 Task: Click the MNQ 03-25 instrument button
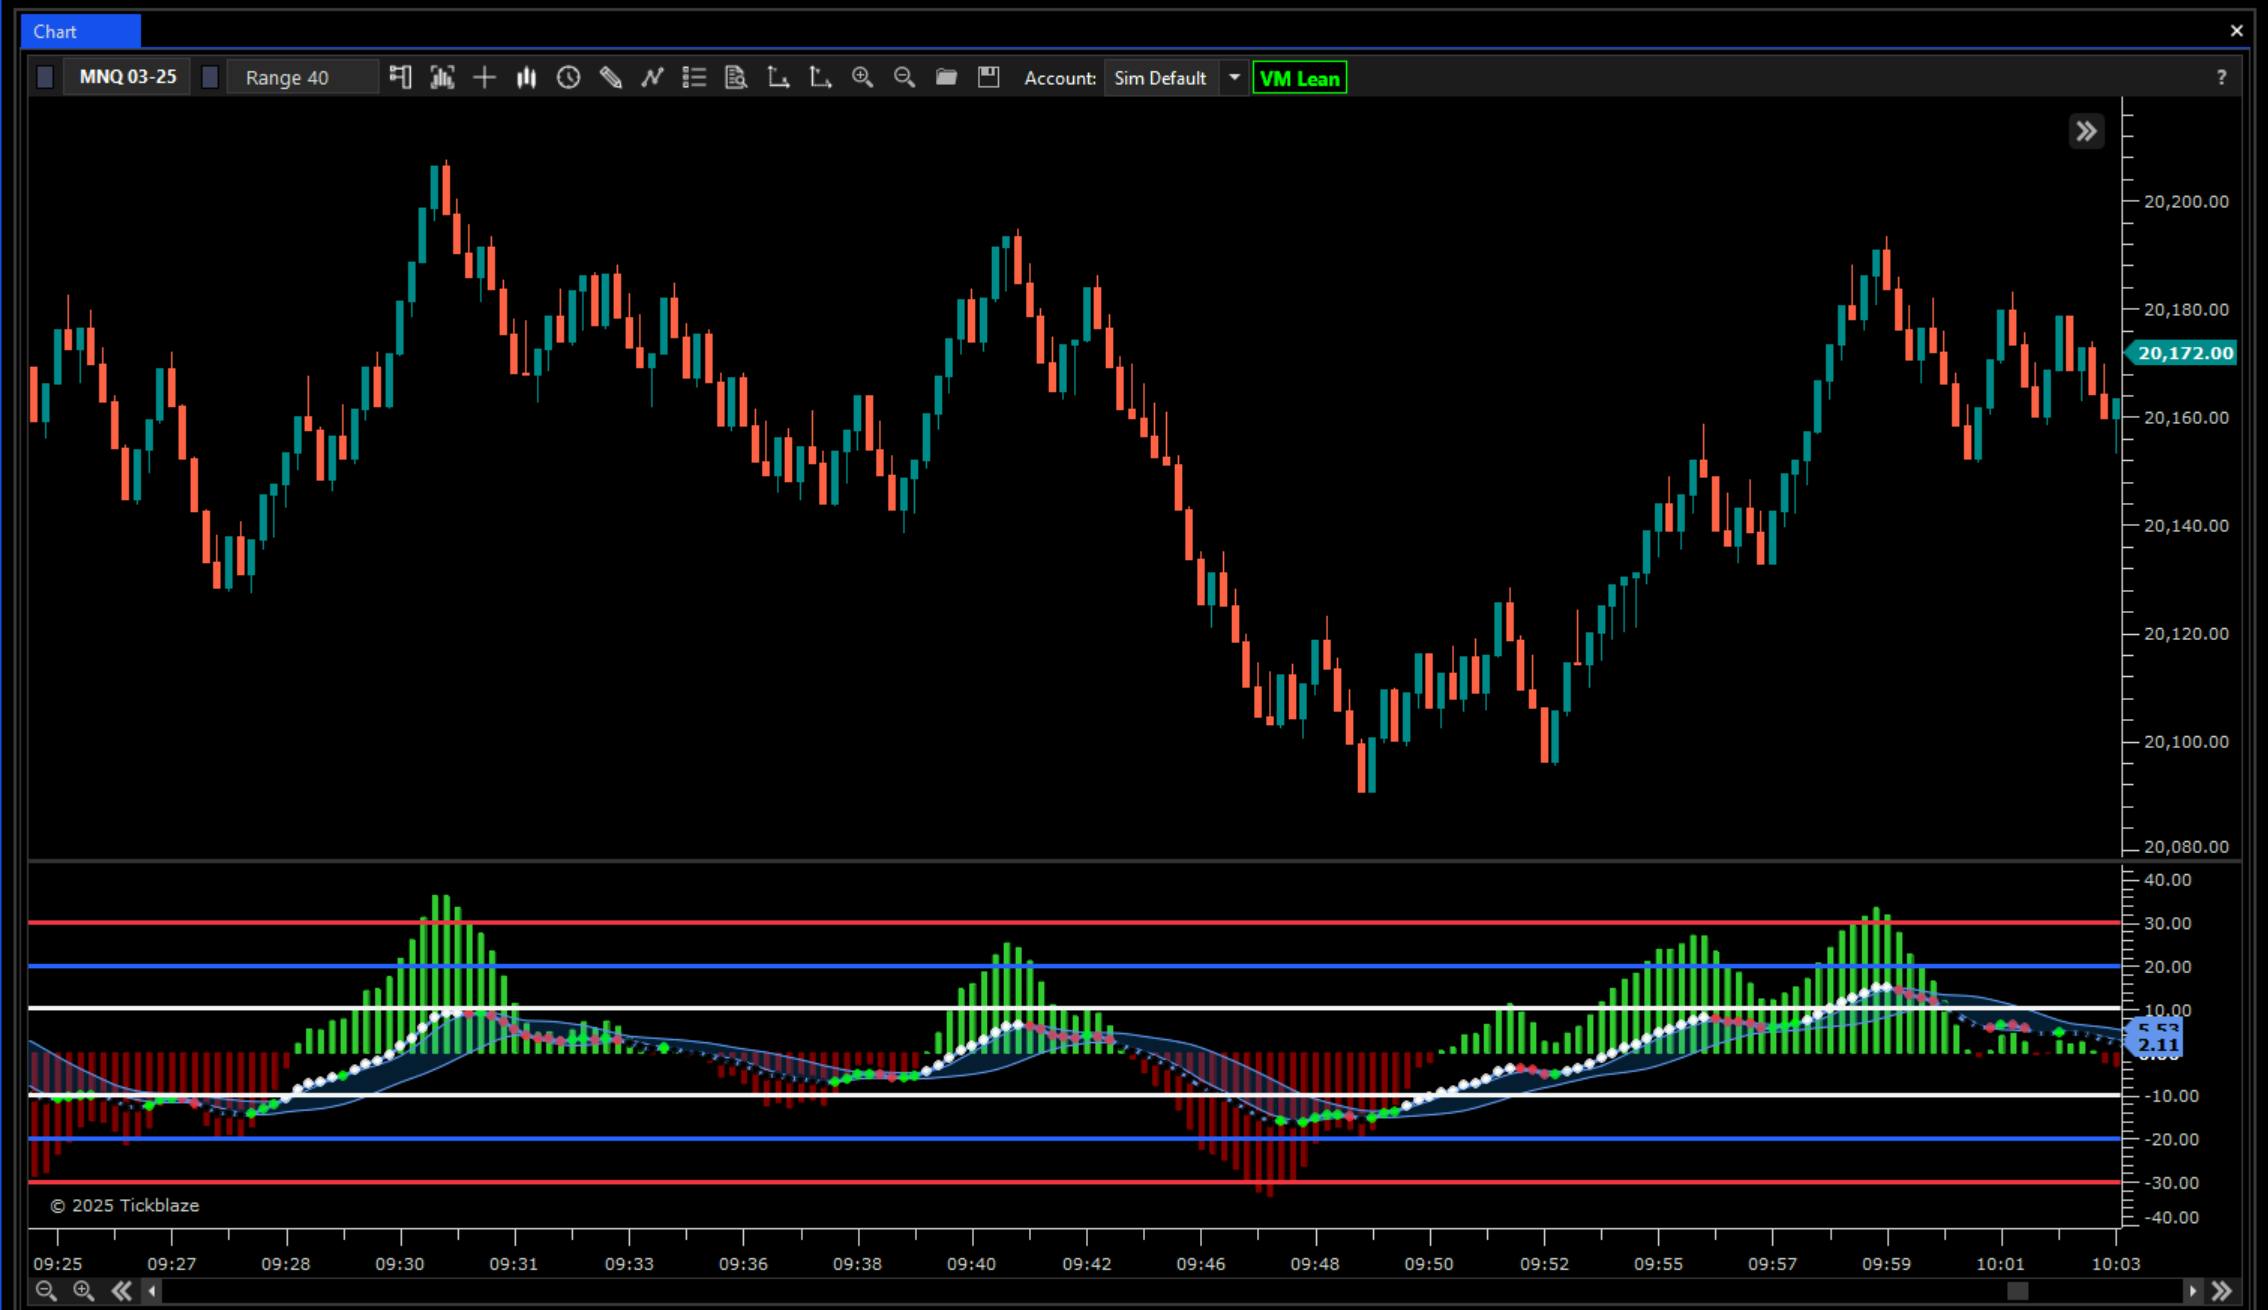point(128,78)
